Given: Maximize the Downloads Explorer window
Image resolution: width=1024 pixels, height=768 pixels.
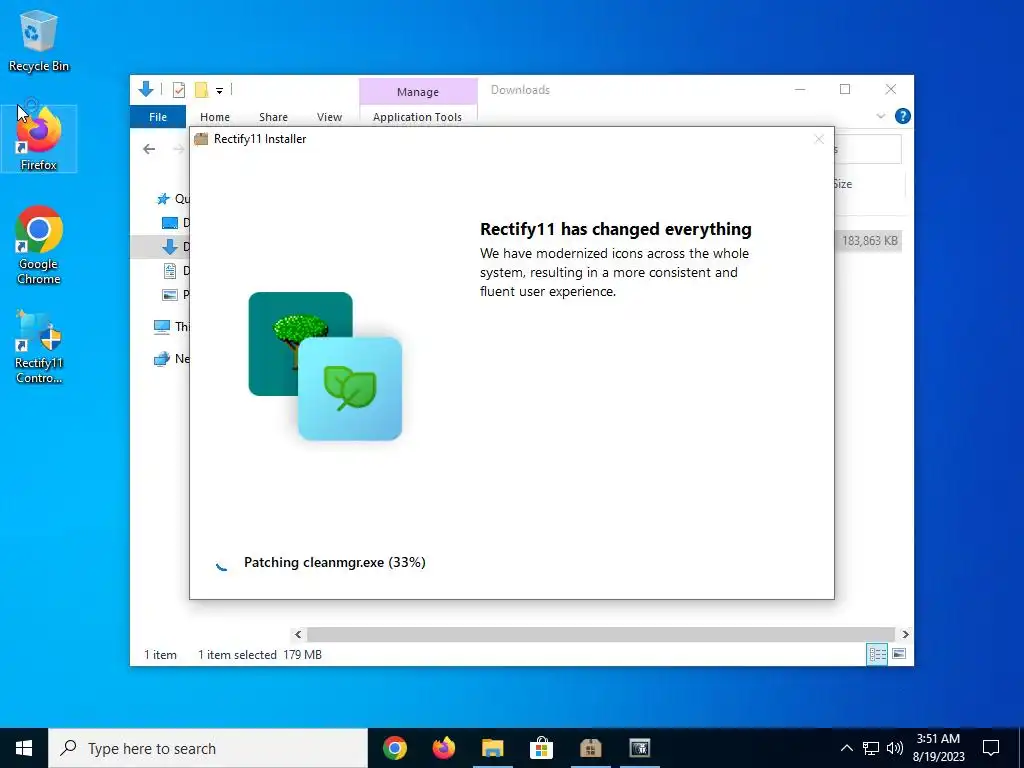Looking at the screenshot, I should (845, 89).
